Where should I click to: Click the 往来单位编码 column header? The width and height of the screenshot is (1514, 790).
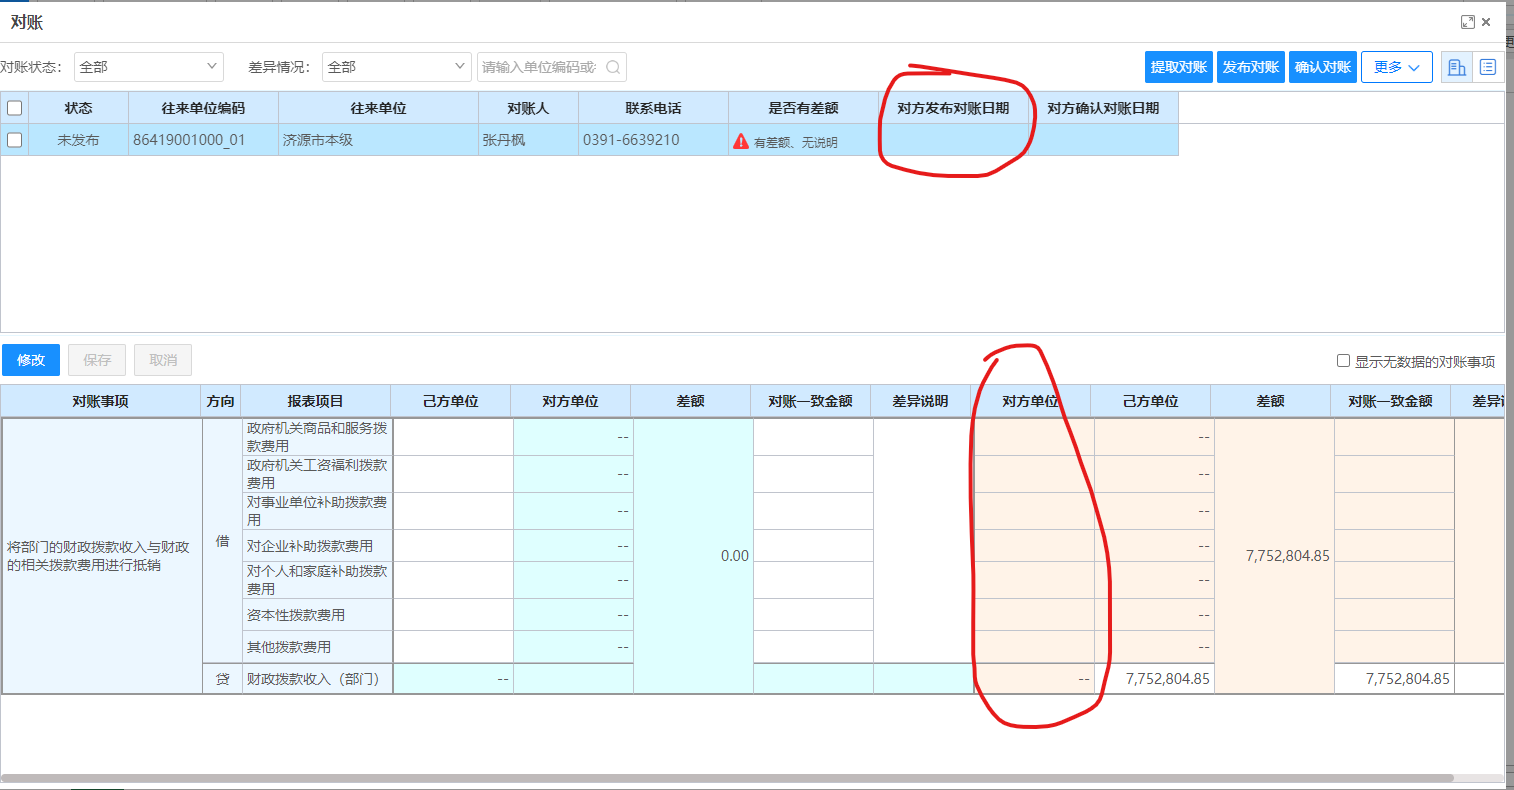pyautogui.click(x=204, y=108)
